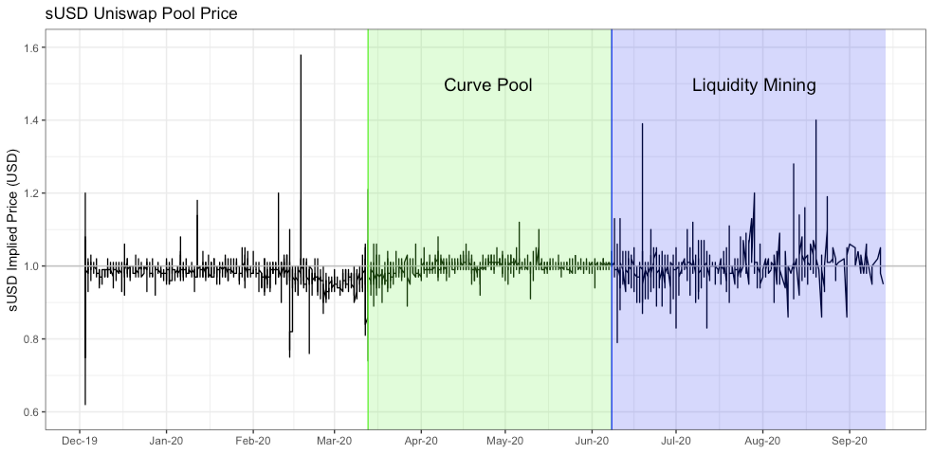Click the Aug-20 x-axis label
Screen dimensions: 933x471
pos(762,441)
